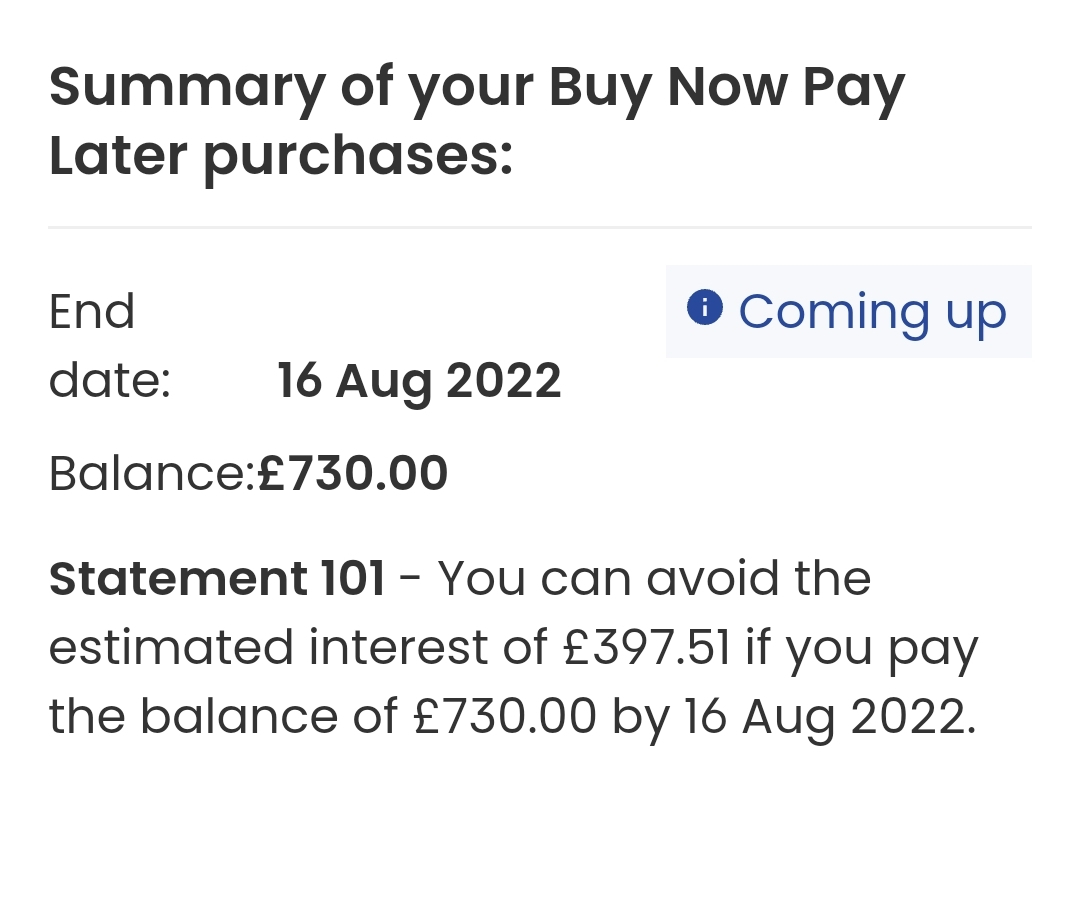Select the 16 Aug 2022 end date
The image size is (1080, 924).
(419, 381)
